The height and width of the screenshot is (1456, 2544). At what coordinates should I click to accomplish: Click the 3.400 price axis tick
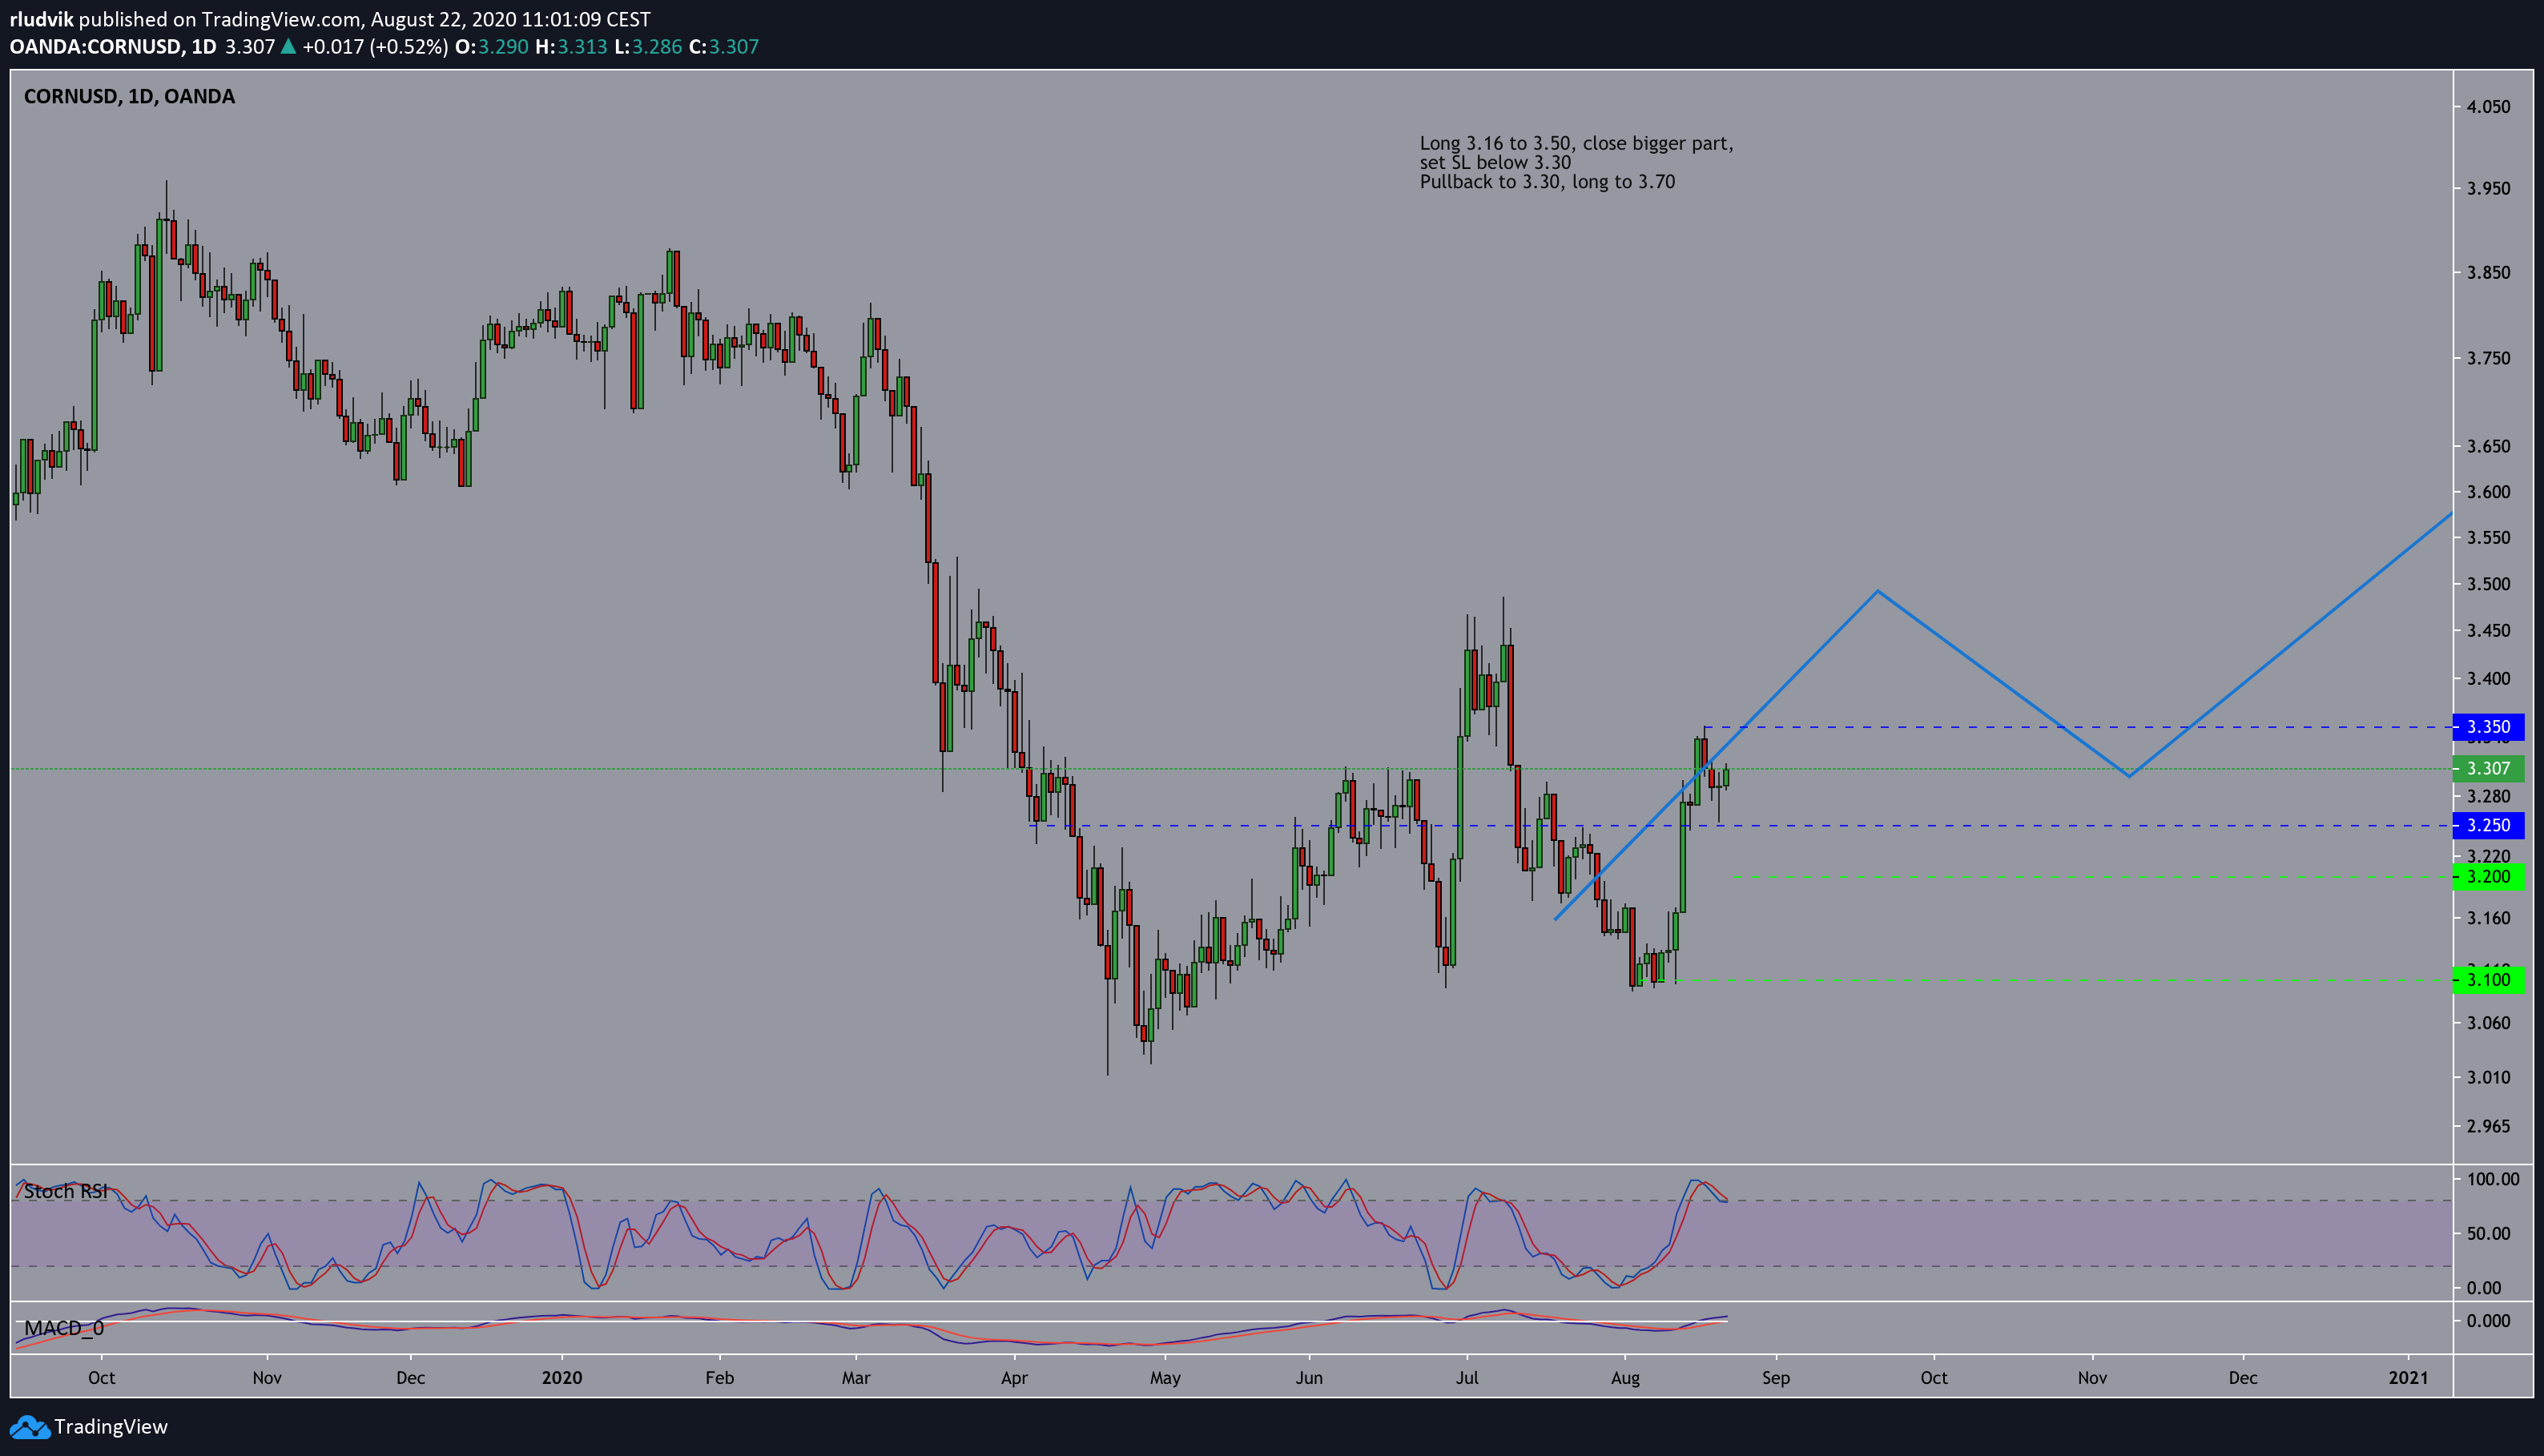pos(2488,679)
